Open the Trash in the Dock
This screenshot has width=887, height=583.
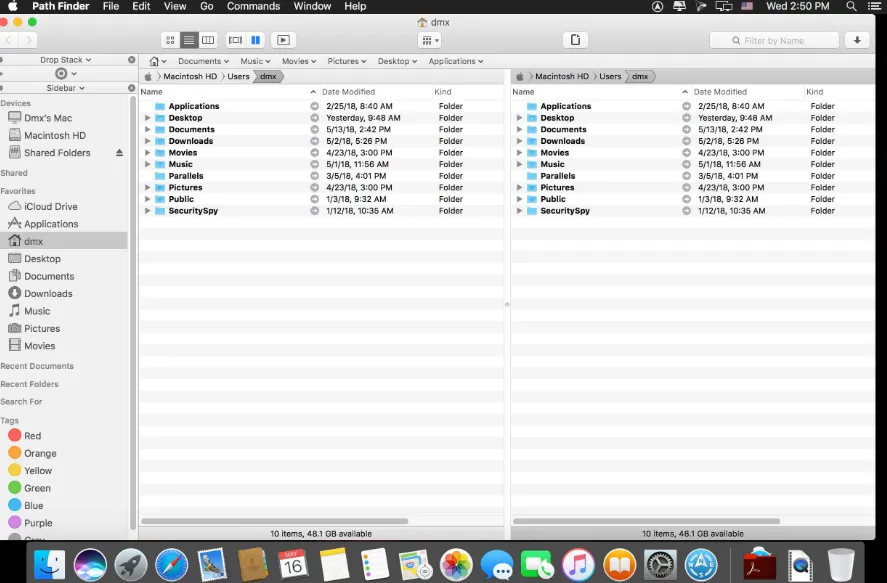click(841, 564)
